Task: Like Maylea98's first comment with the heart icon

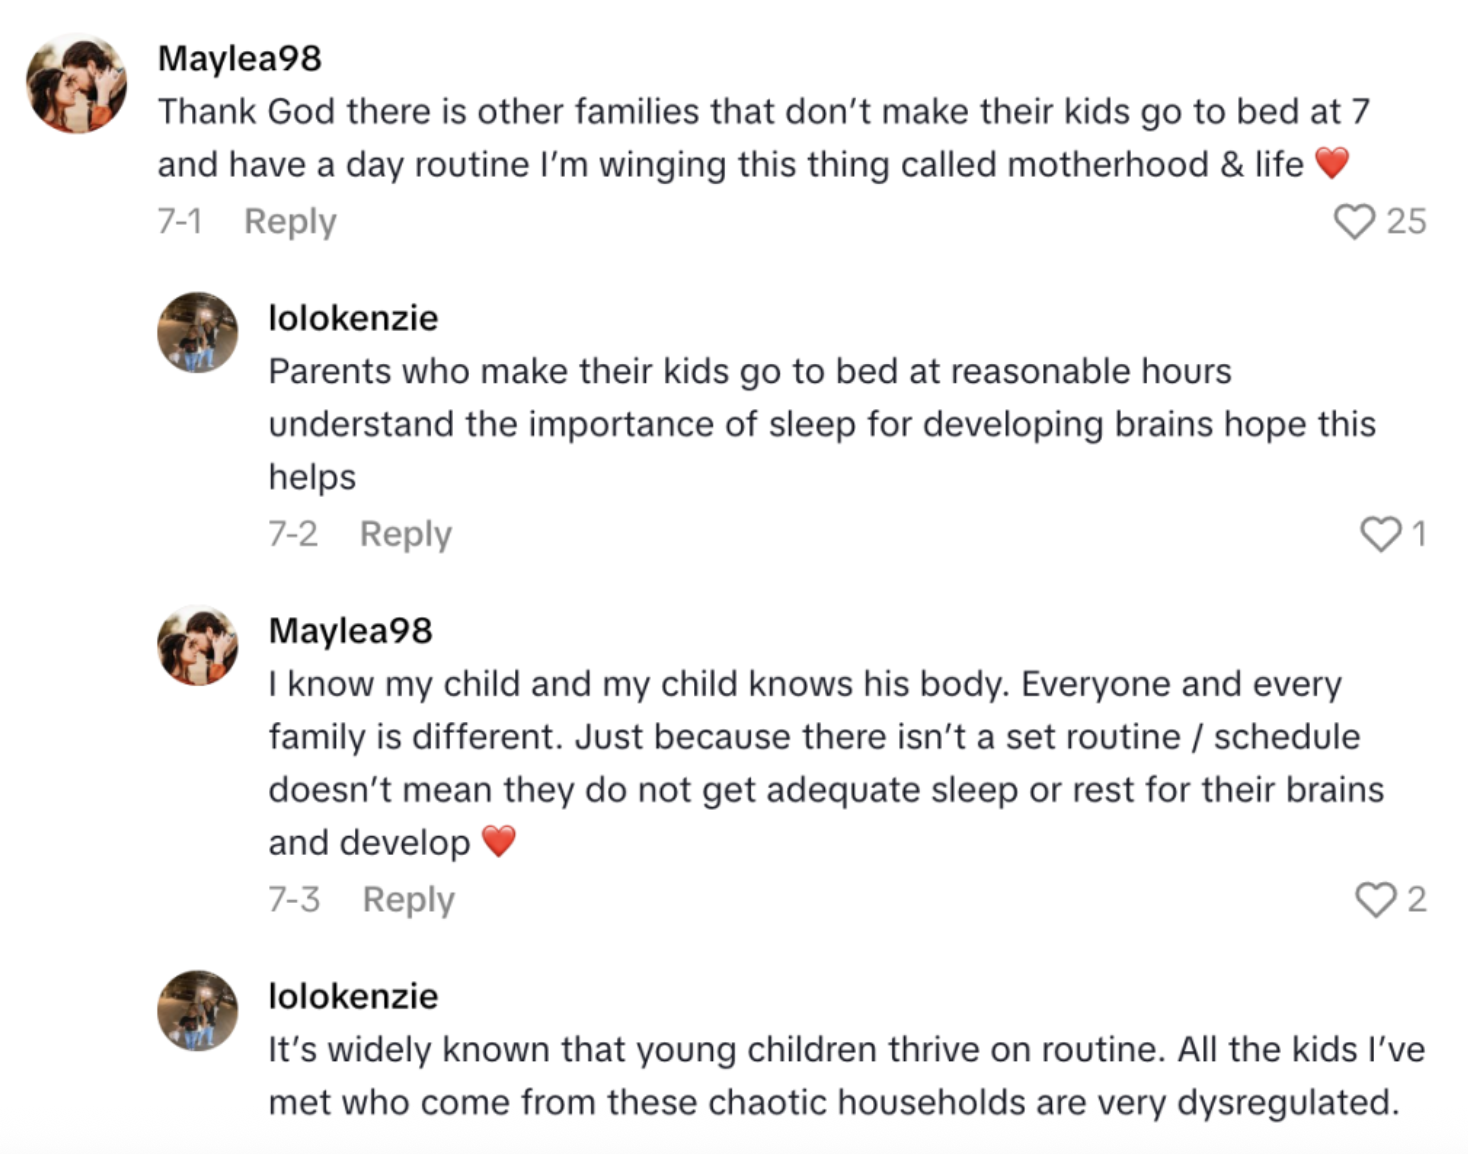Action: 1355,222
